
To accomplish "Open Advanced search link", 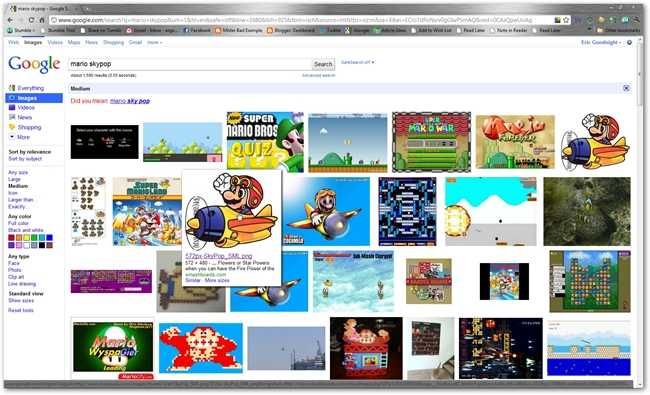I will click(x=318, y=75).
